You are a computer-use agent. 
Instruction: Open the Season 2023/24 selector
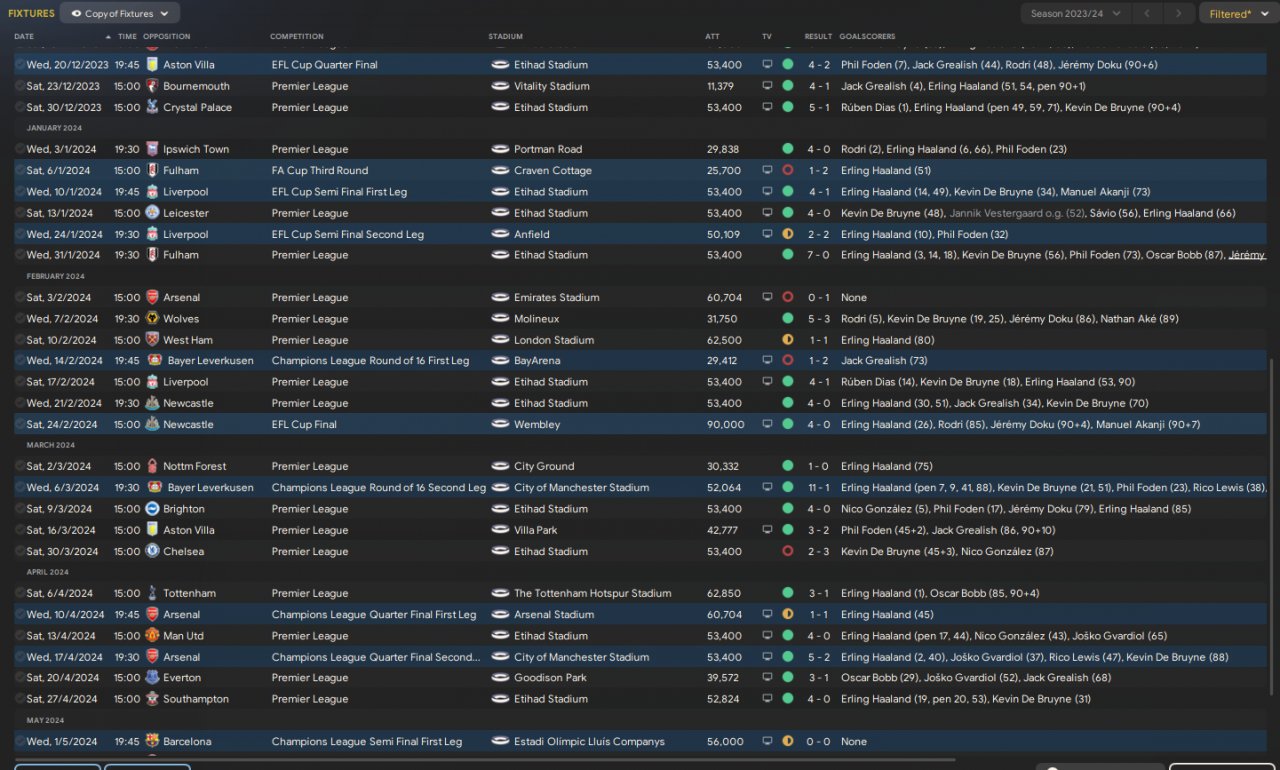pos(1076,14)
